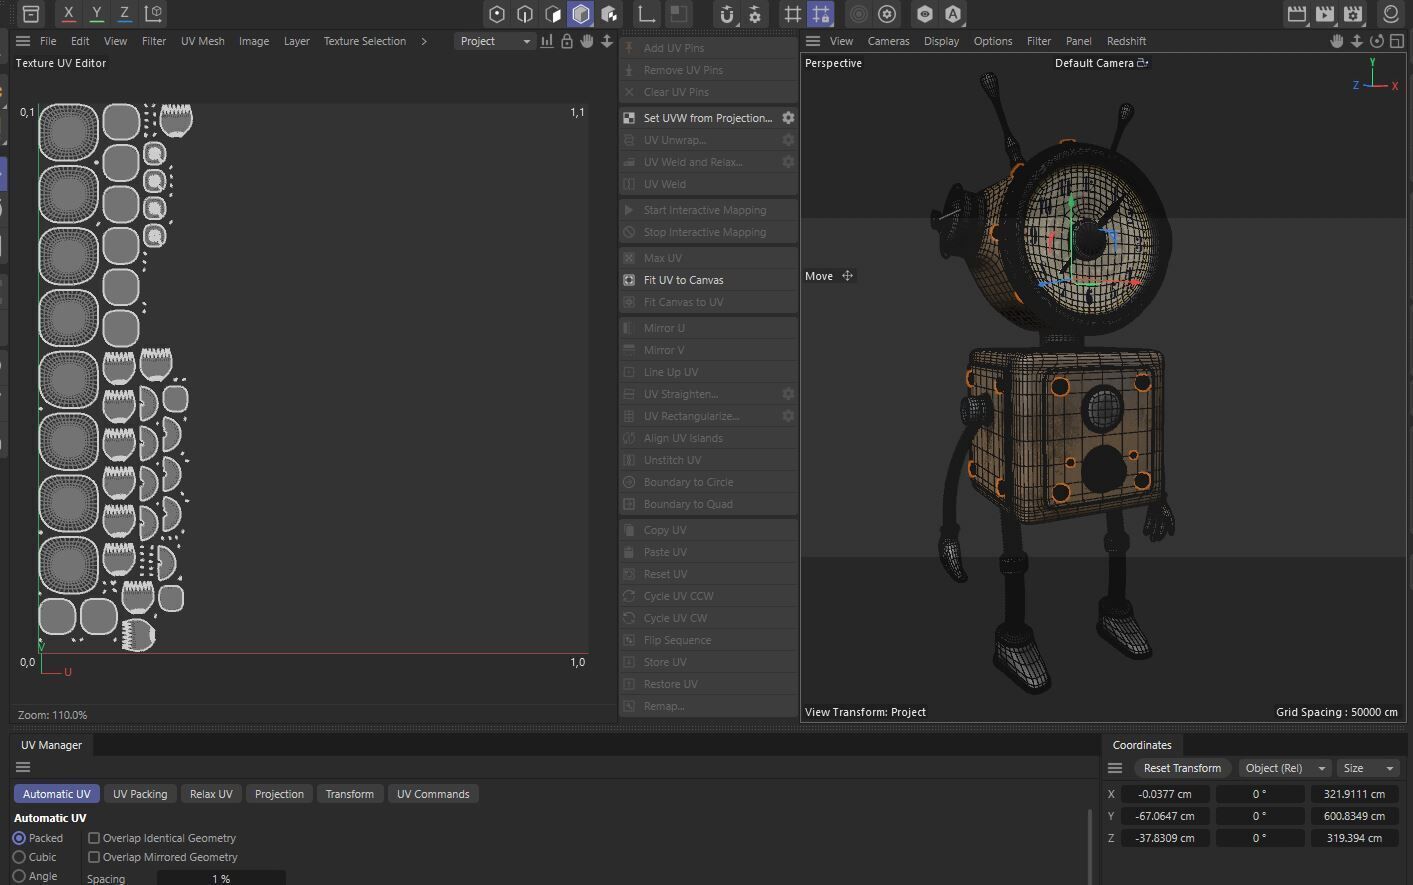This screenshot has height=885, width=1413.
Task: Select the Packed radio button
Action: click(19, 838)
